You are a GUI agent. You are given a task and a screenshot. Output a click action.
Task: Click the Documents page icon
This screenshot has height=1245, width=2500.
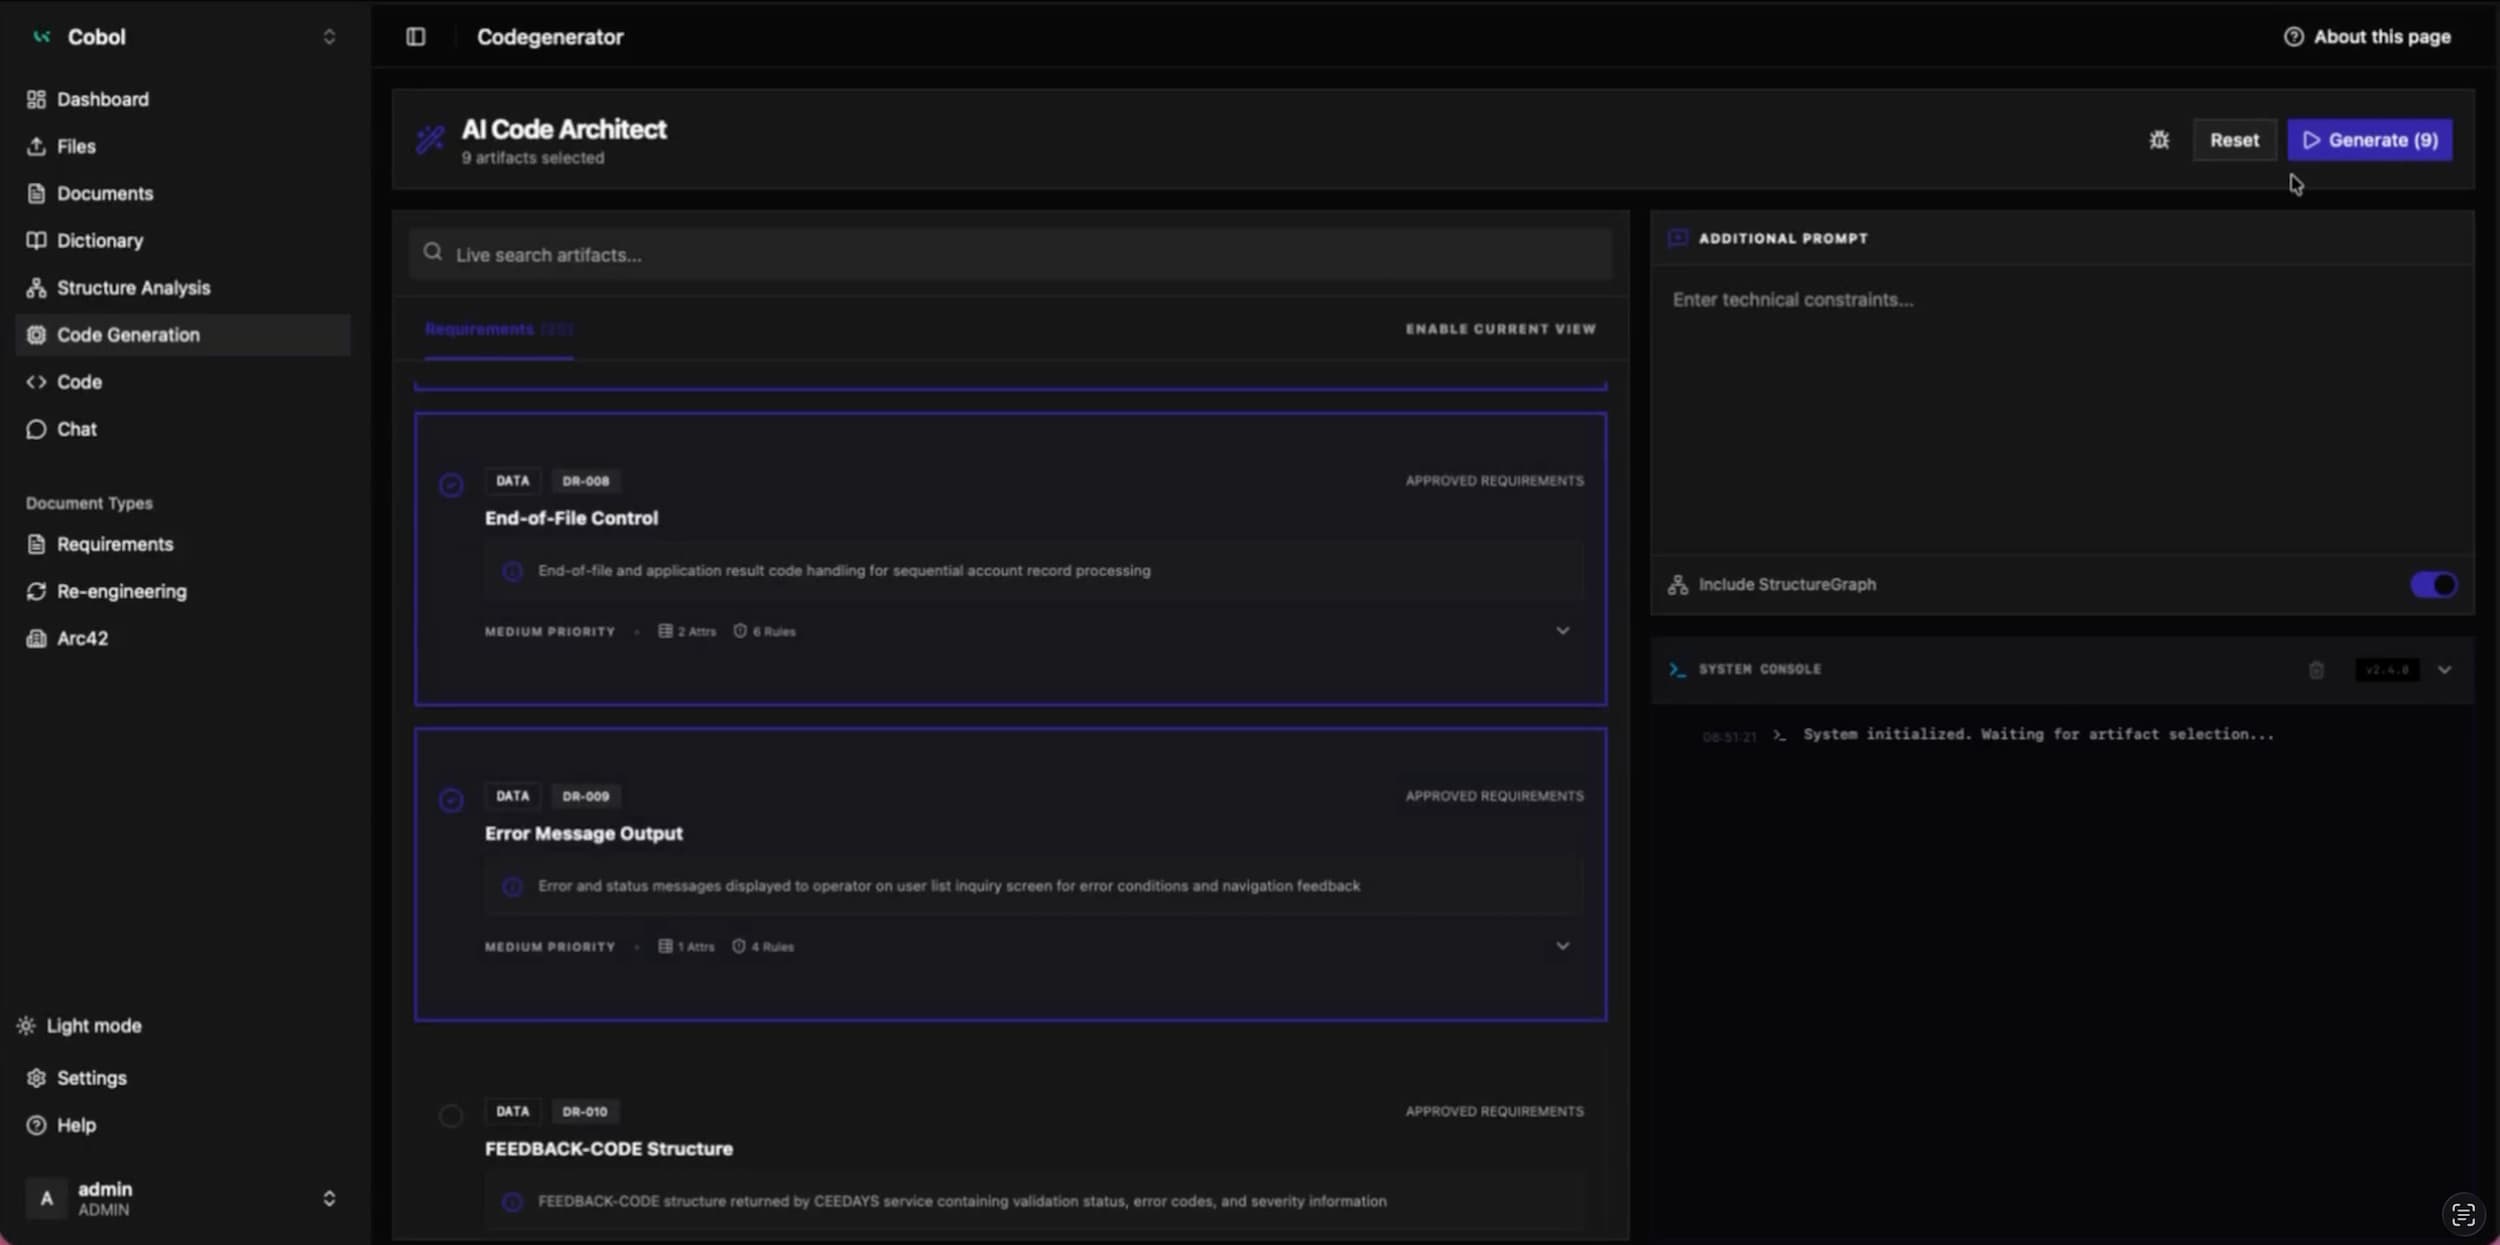tap(36, 193)
